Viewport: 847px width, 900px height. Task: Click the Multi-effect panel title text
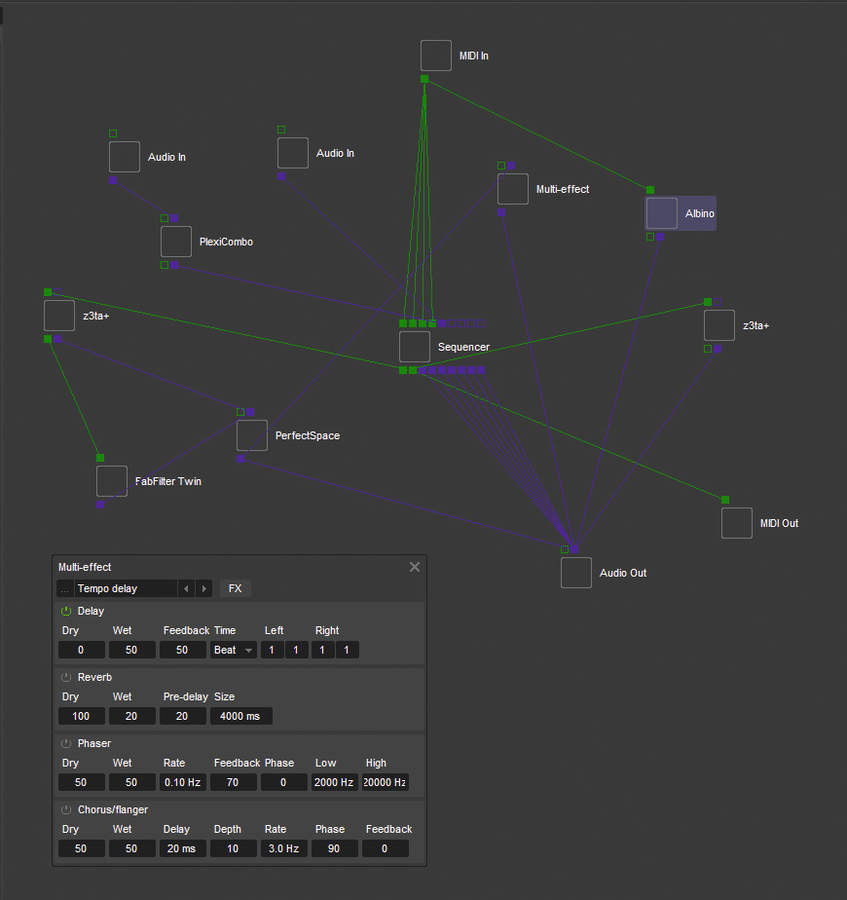[85, 567]
